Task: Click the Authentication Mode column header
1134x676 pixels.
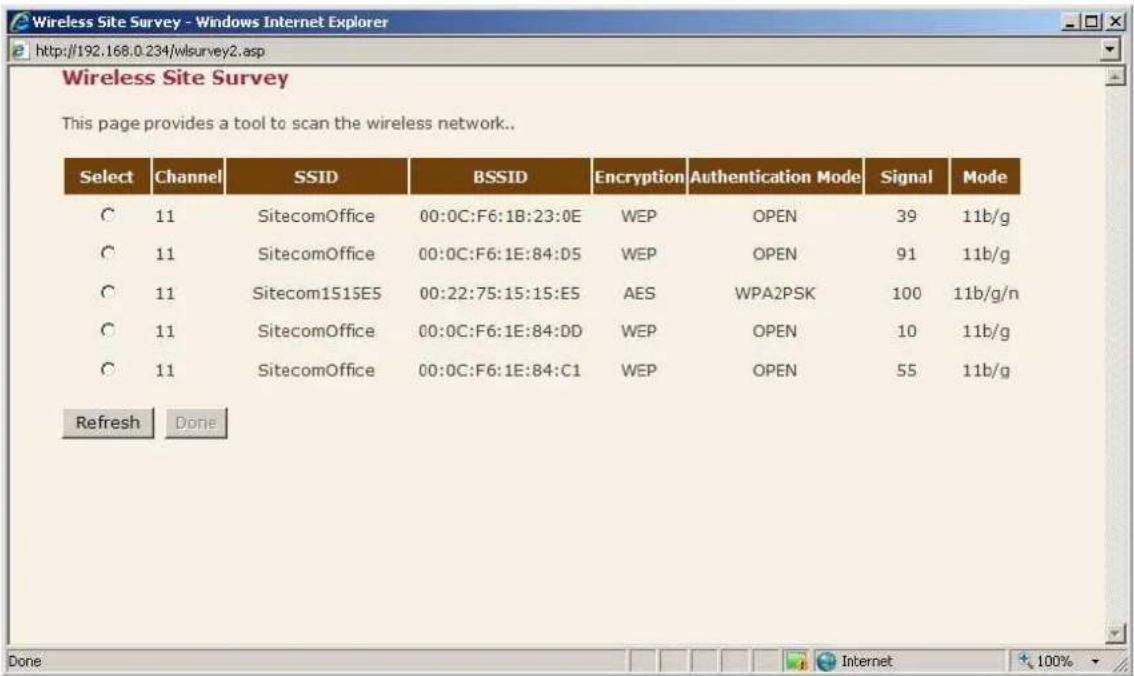Action: coord(775,176)
